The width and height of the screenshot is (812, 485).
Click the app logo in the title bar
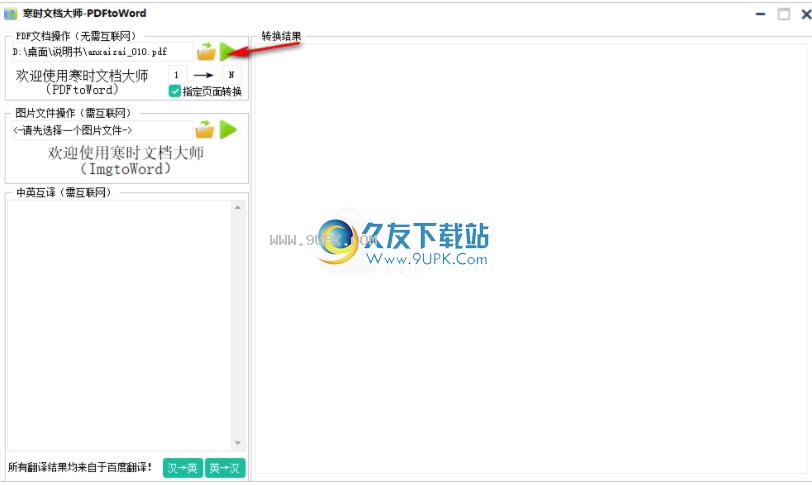[10, 13]
